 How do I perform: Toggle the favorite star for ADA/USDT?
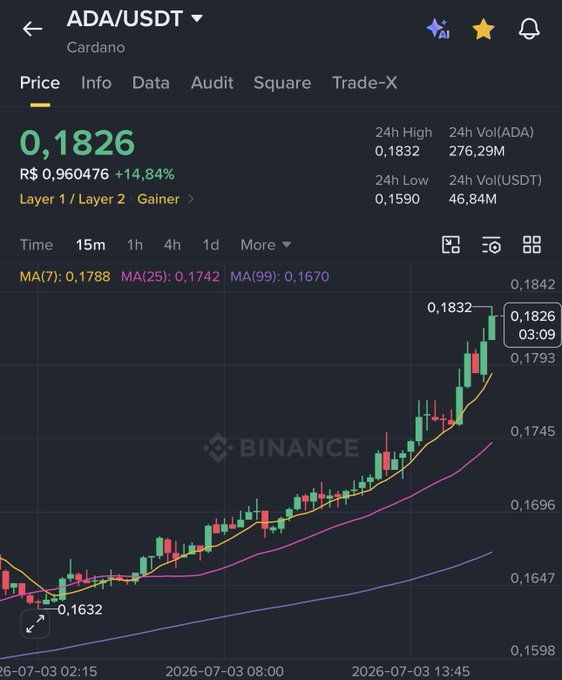coord(483,29)
